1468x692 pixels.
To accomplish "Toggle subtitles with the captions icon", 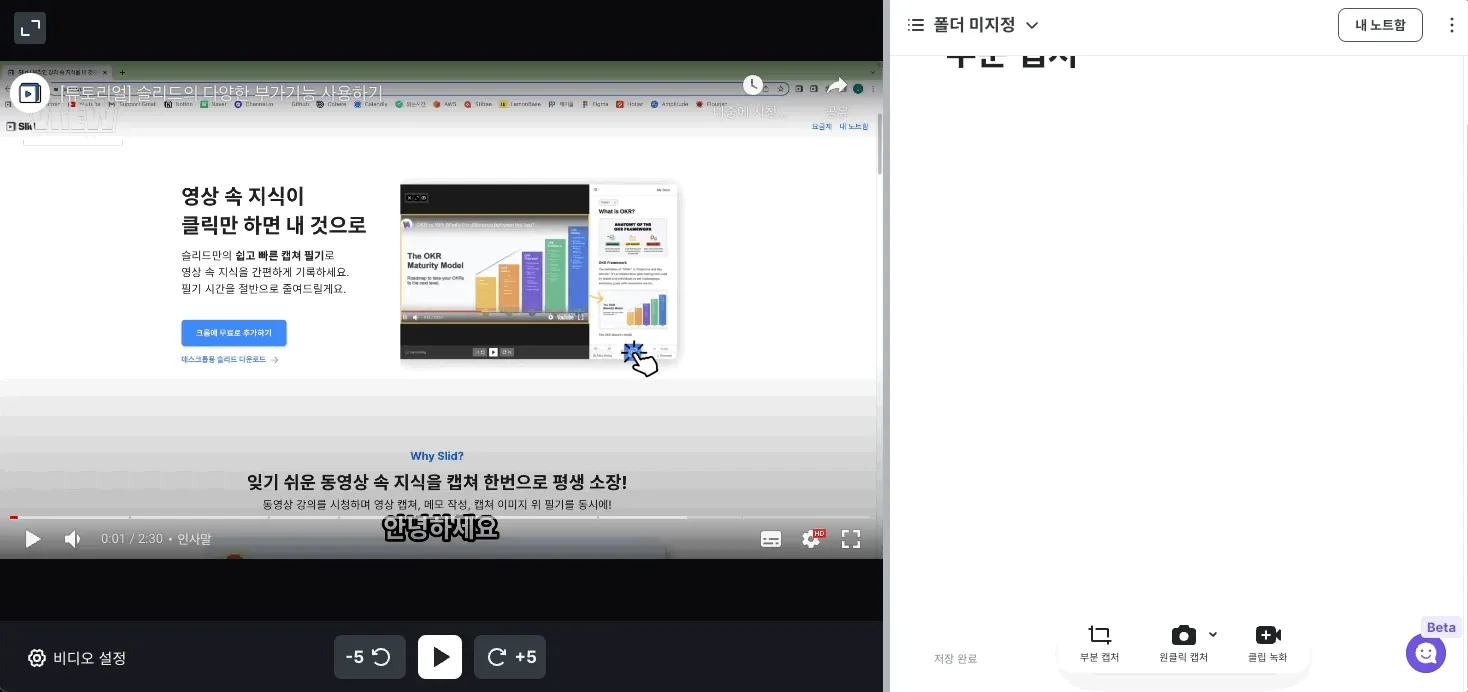I will 771,539.
